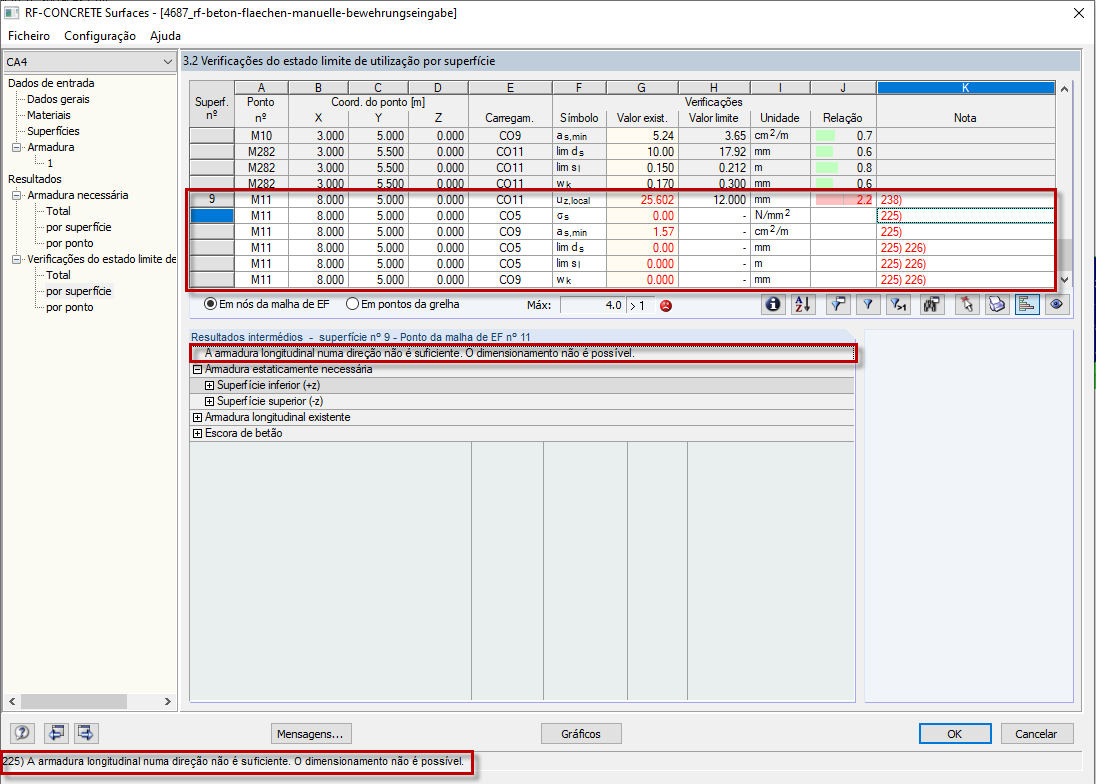Select armadura item '1' in navigator
1096x784 pixels.
[50, 164]
